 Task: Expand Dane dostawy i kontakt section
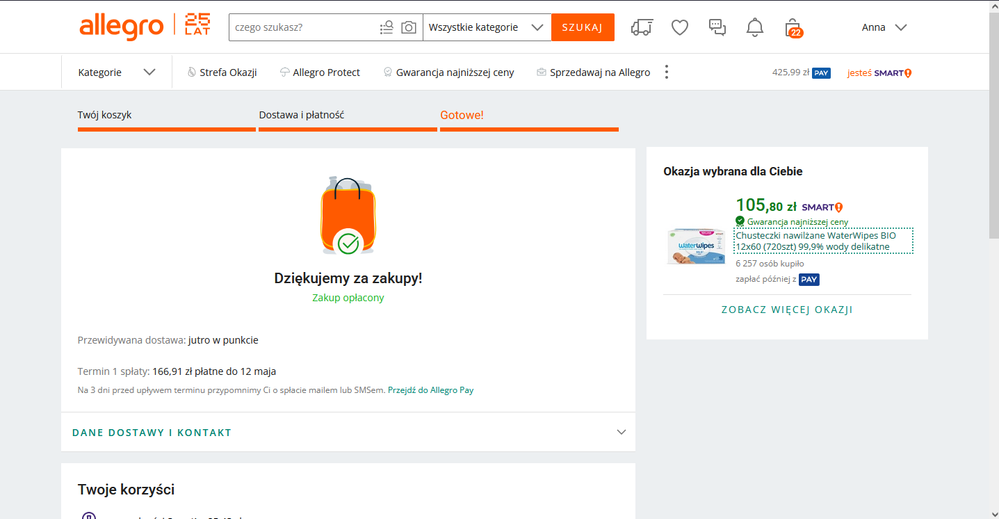click(348, 432)
